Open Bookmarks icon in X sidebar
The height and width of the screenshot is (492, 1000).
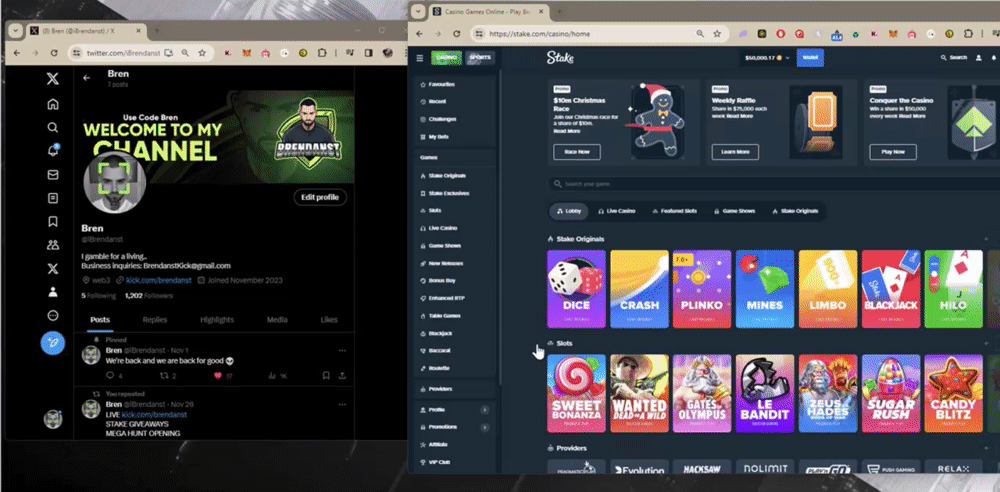[53, 222]
